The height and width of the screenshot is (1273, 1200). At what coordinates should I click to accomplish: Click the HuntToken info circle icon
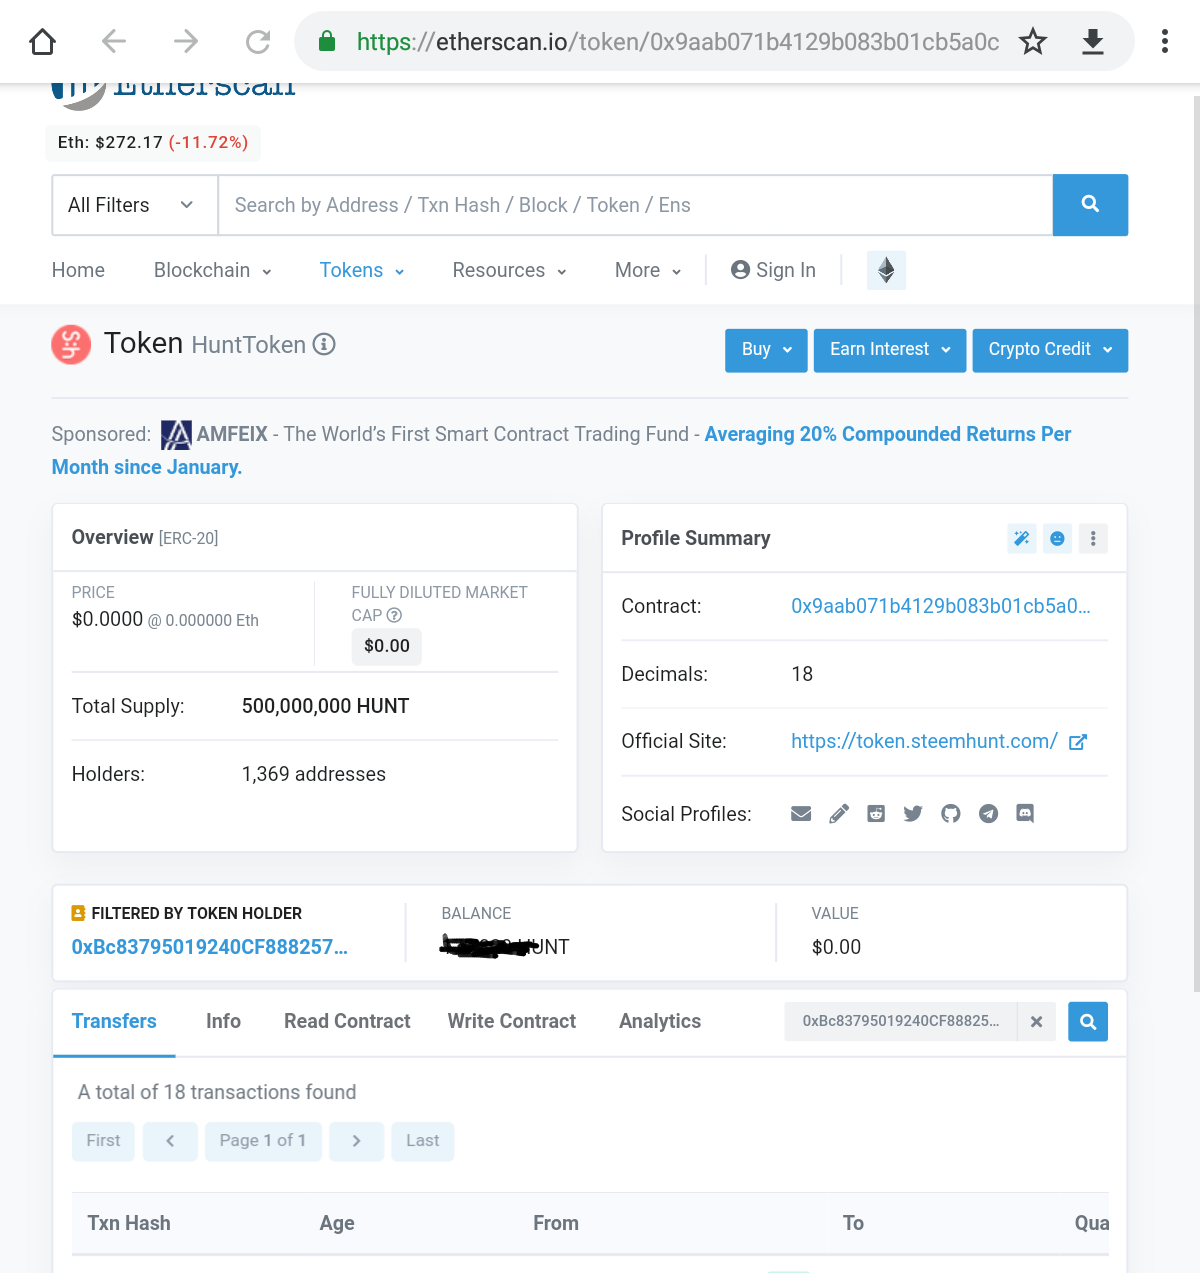coord(324,344)
